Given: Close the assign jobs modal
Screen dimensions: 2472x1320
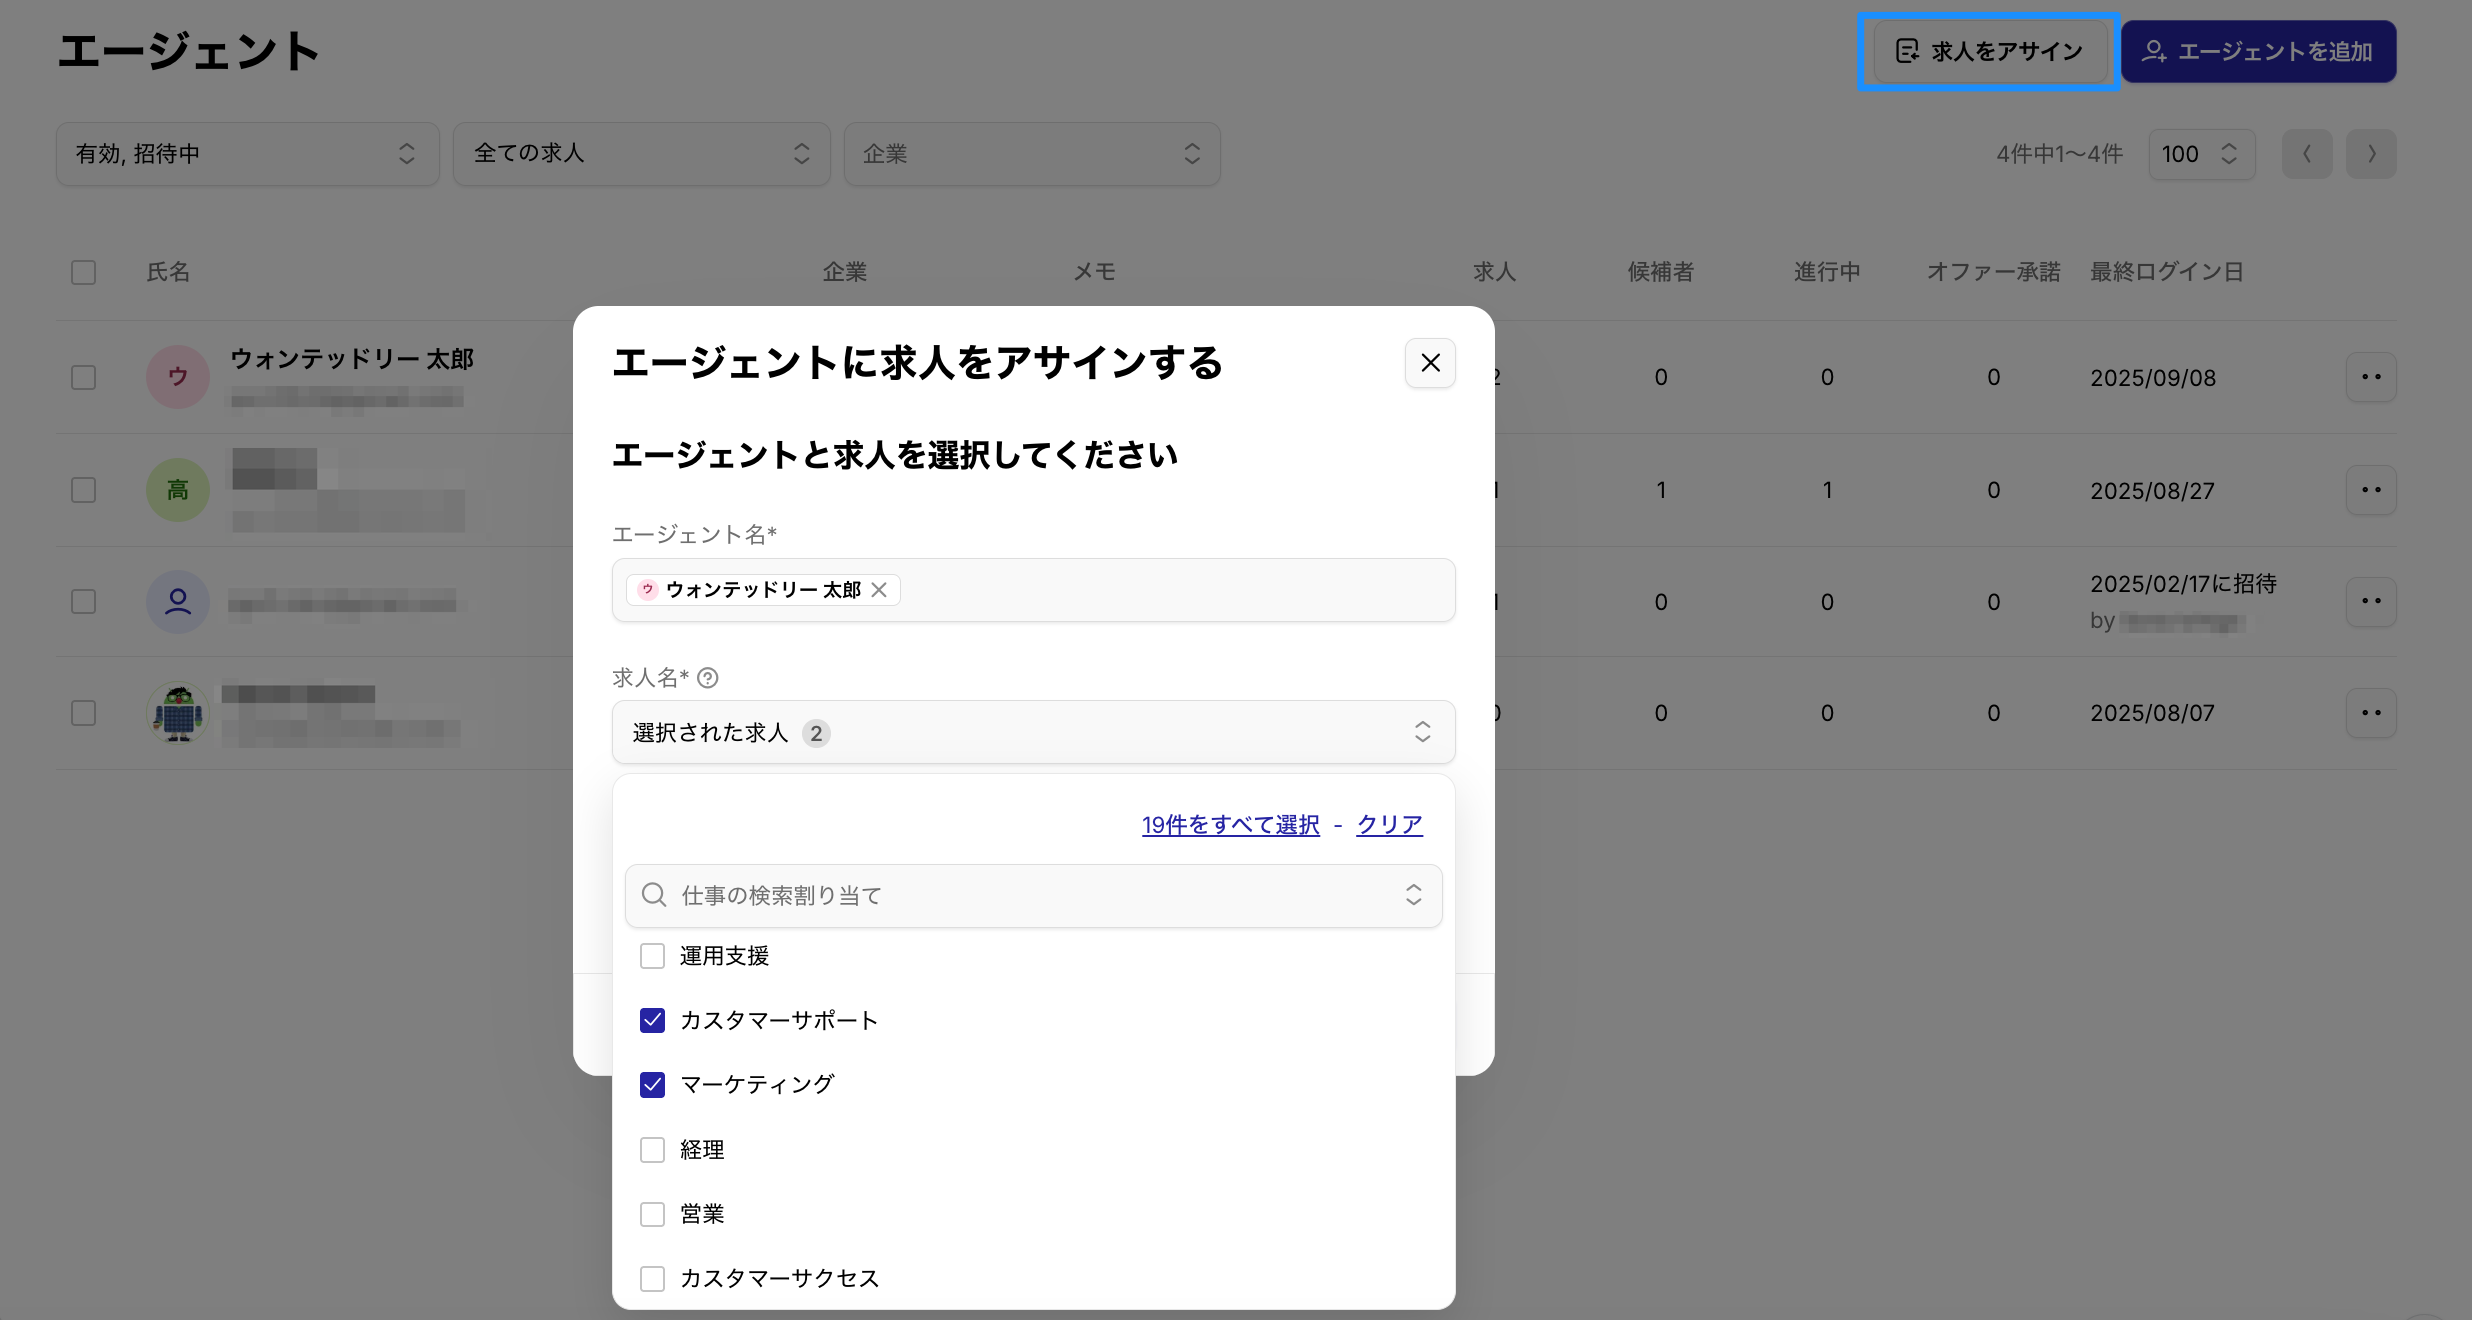Looking at the screenshot, I should (1429, 363).
